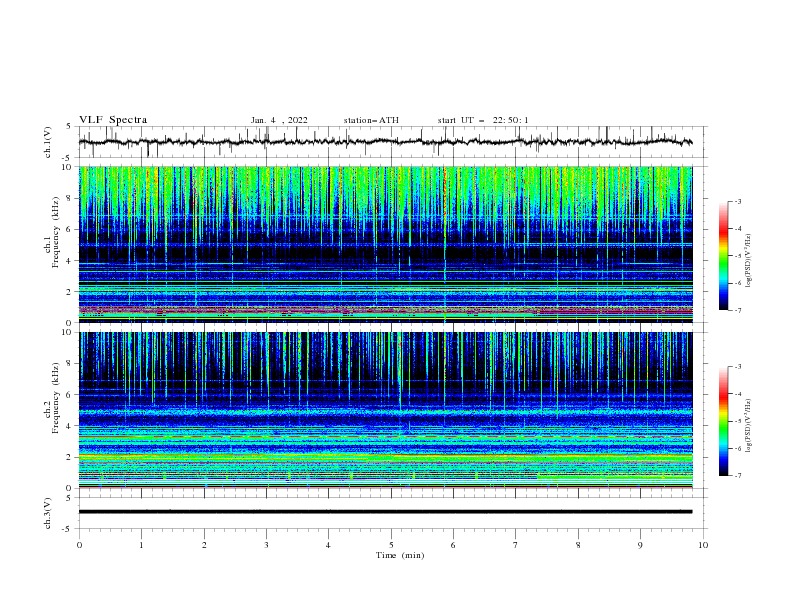Click the "-7" label on lower colorbar
792x612 pixels.
(737, 475)
